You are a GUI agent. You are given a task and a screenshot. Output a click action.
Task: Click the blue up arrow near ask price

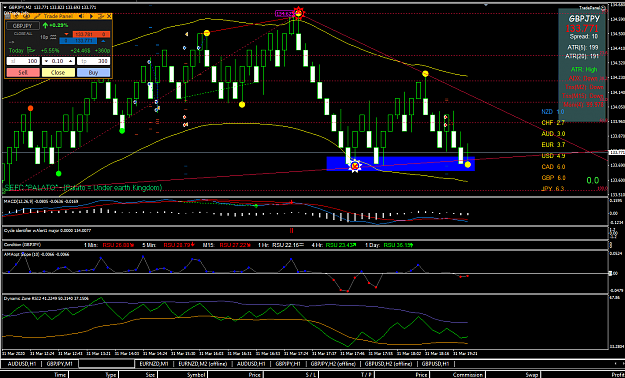(103, 41)
